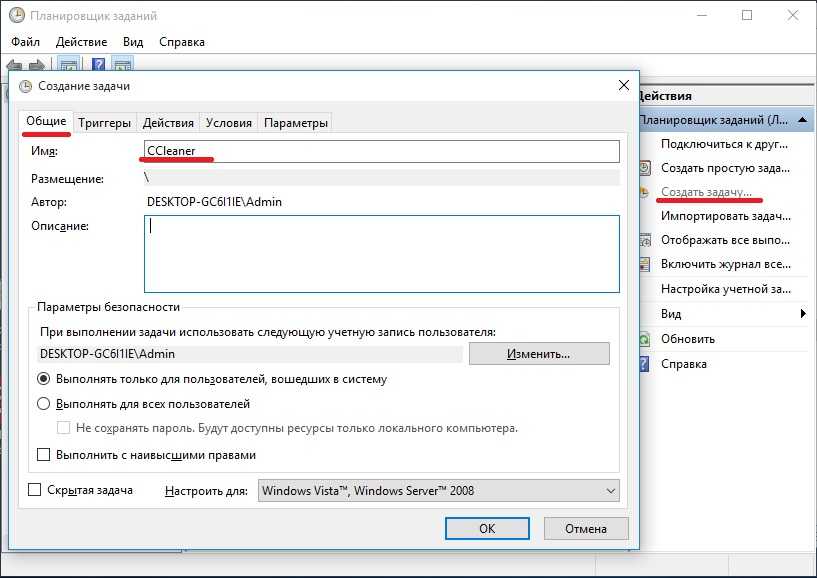Click the 'Обновить' refresh icon
This screenshot has height=578, width=817.
tap(645, 339)
